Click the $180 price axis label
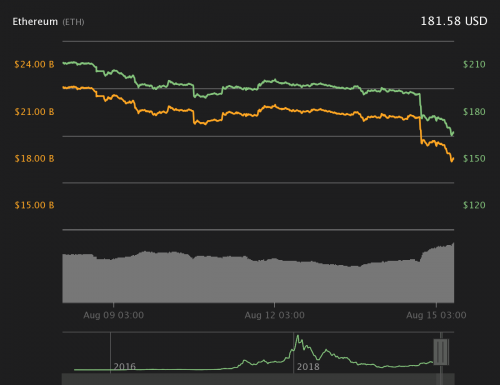This screenshot has height=385, width=500. 474,112
